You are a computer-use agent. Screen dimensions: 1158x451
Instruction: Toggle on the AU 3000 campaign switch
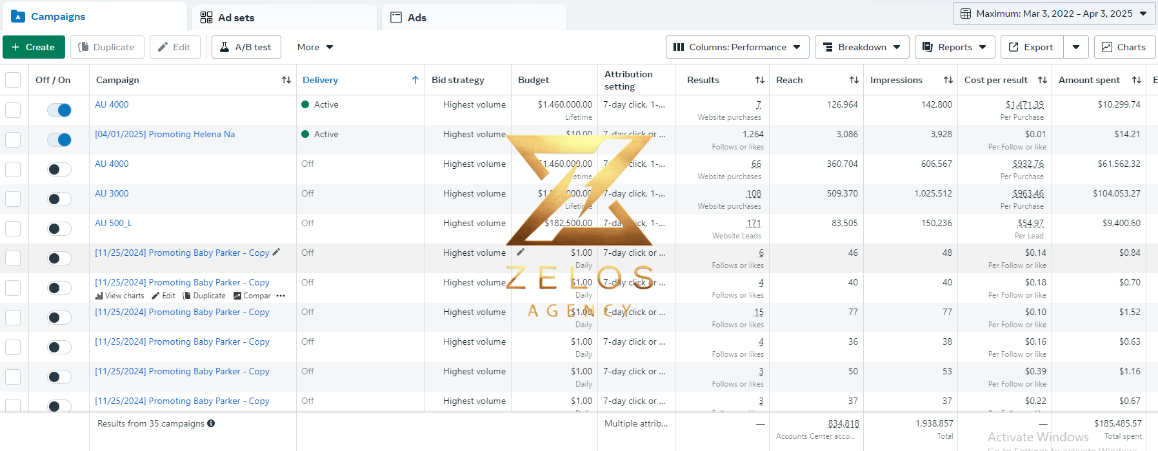click(59, 199)
